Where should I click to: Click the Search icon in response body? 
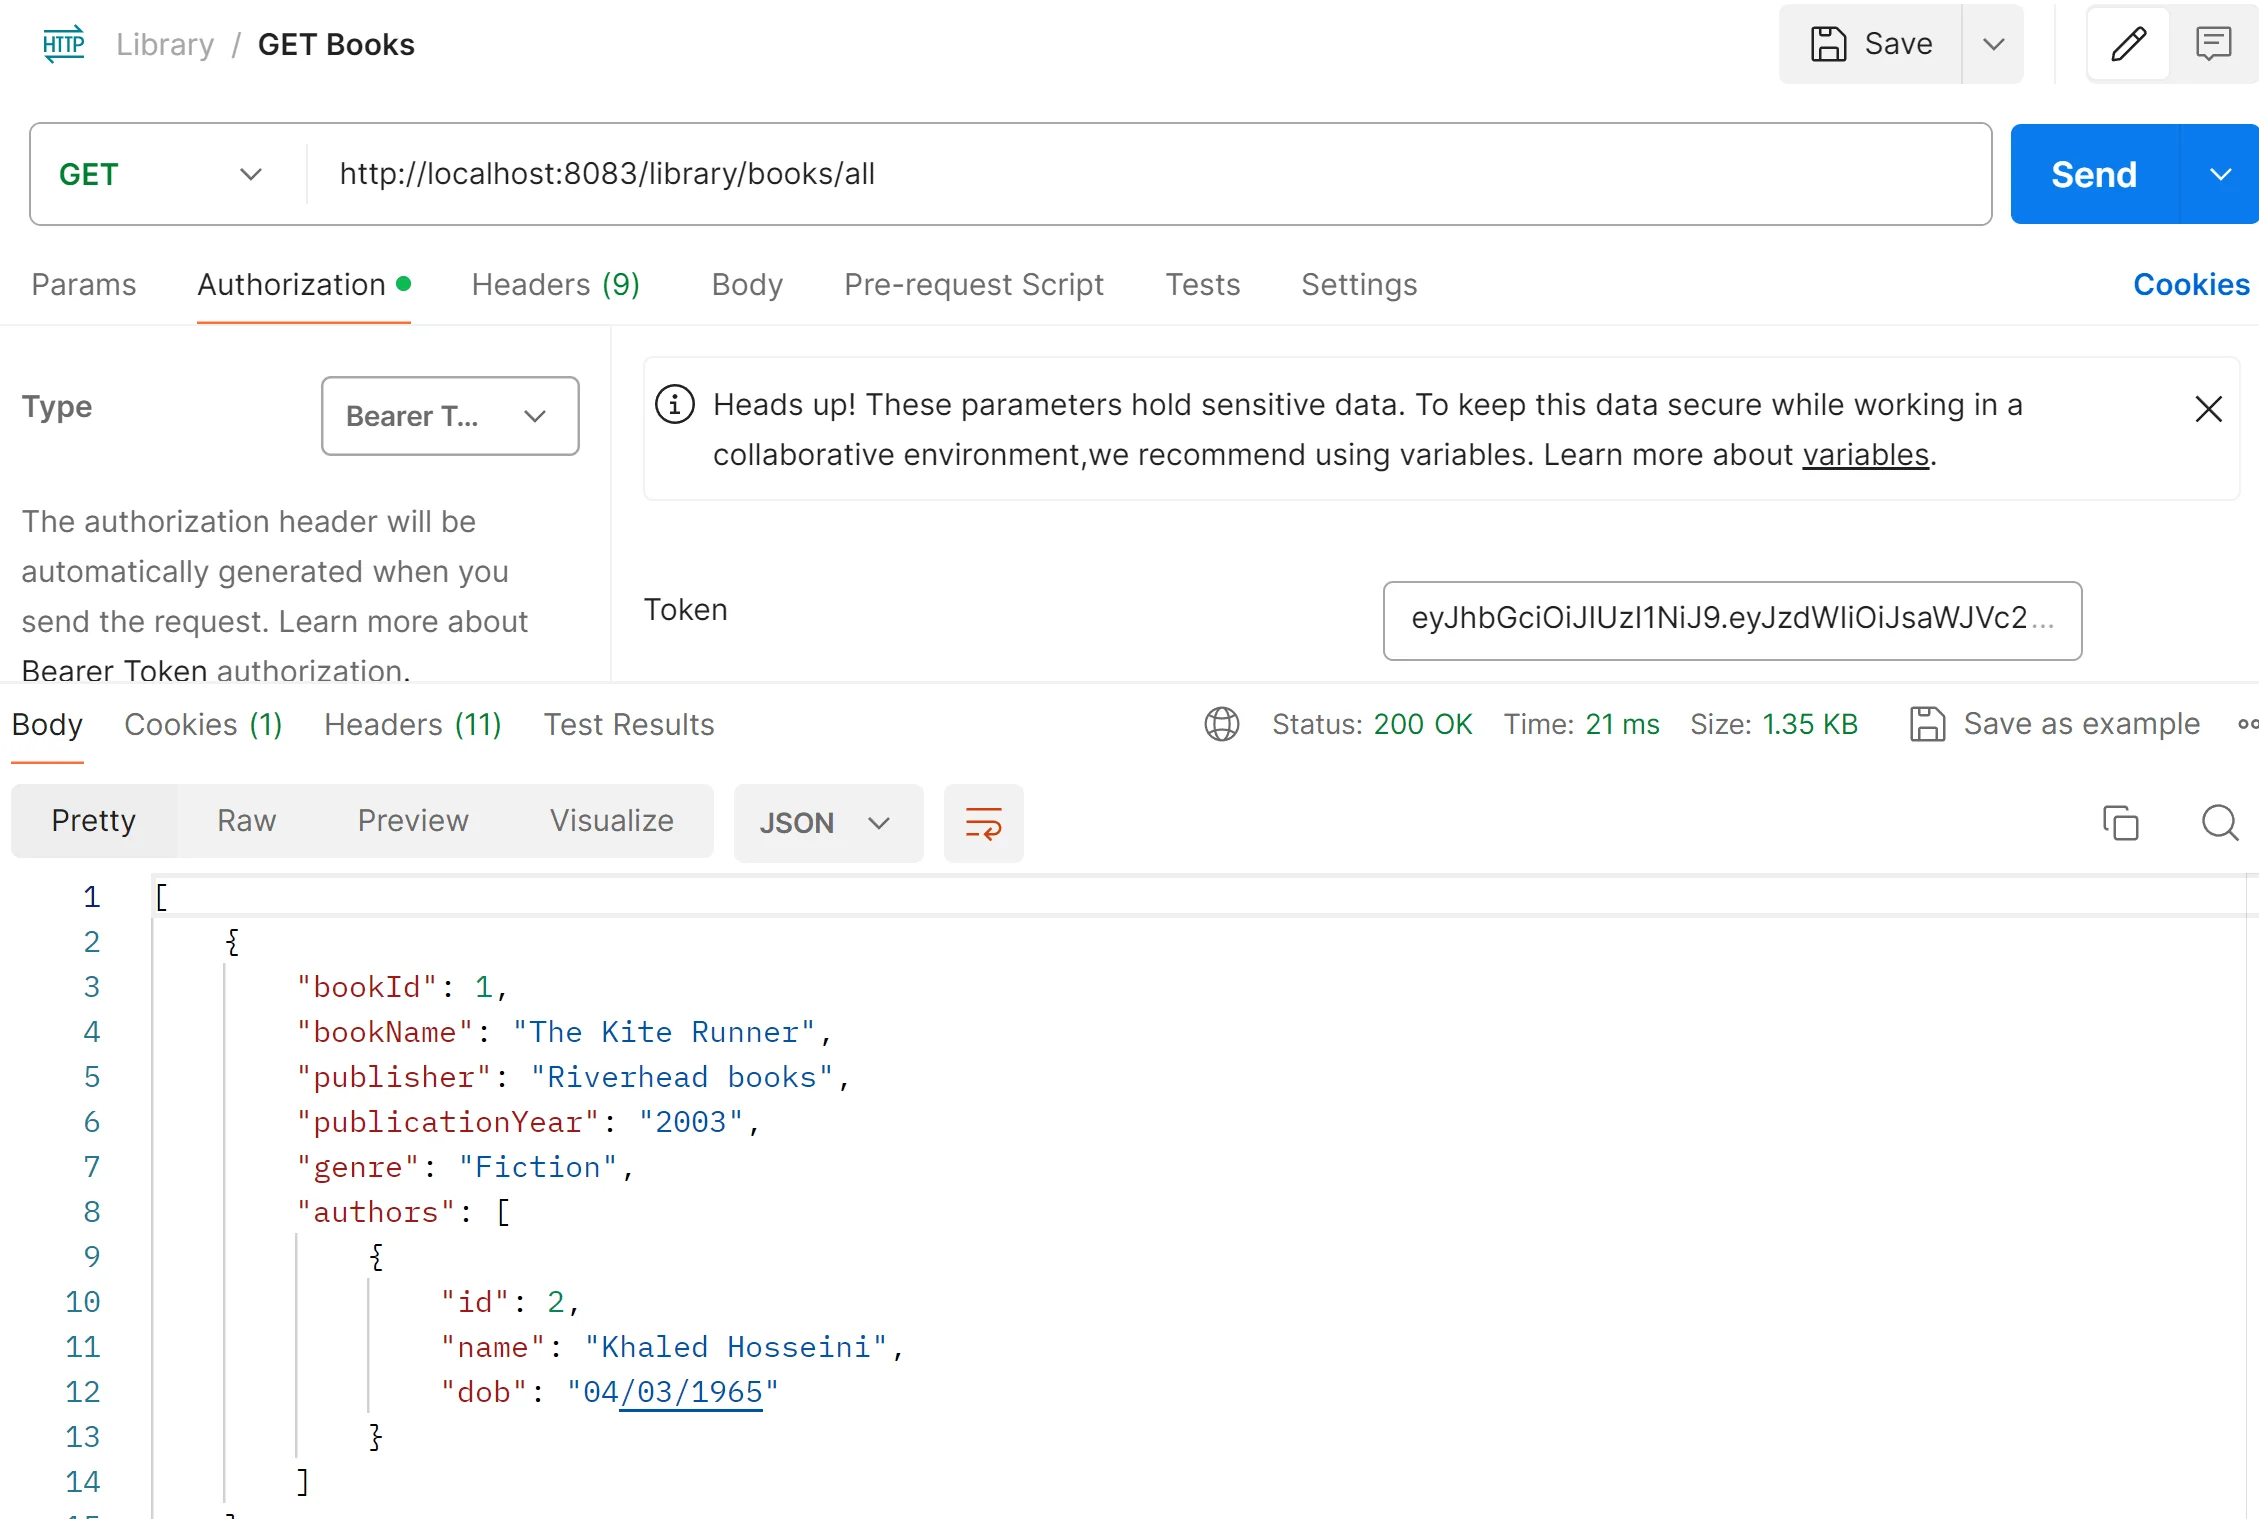click(x=2220, y=822)
